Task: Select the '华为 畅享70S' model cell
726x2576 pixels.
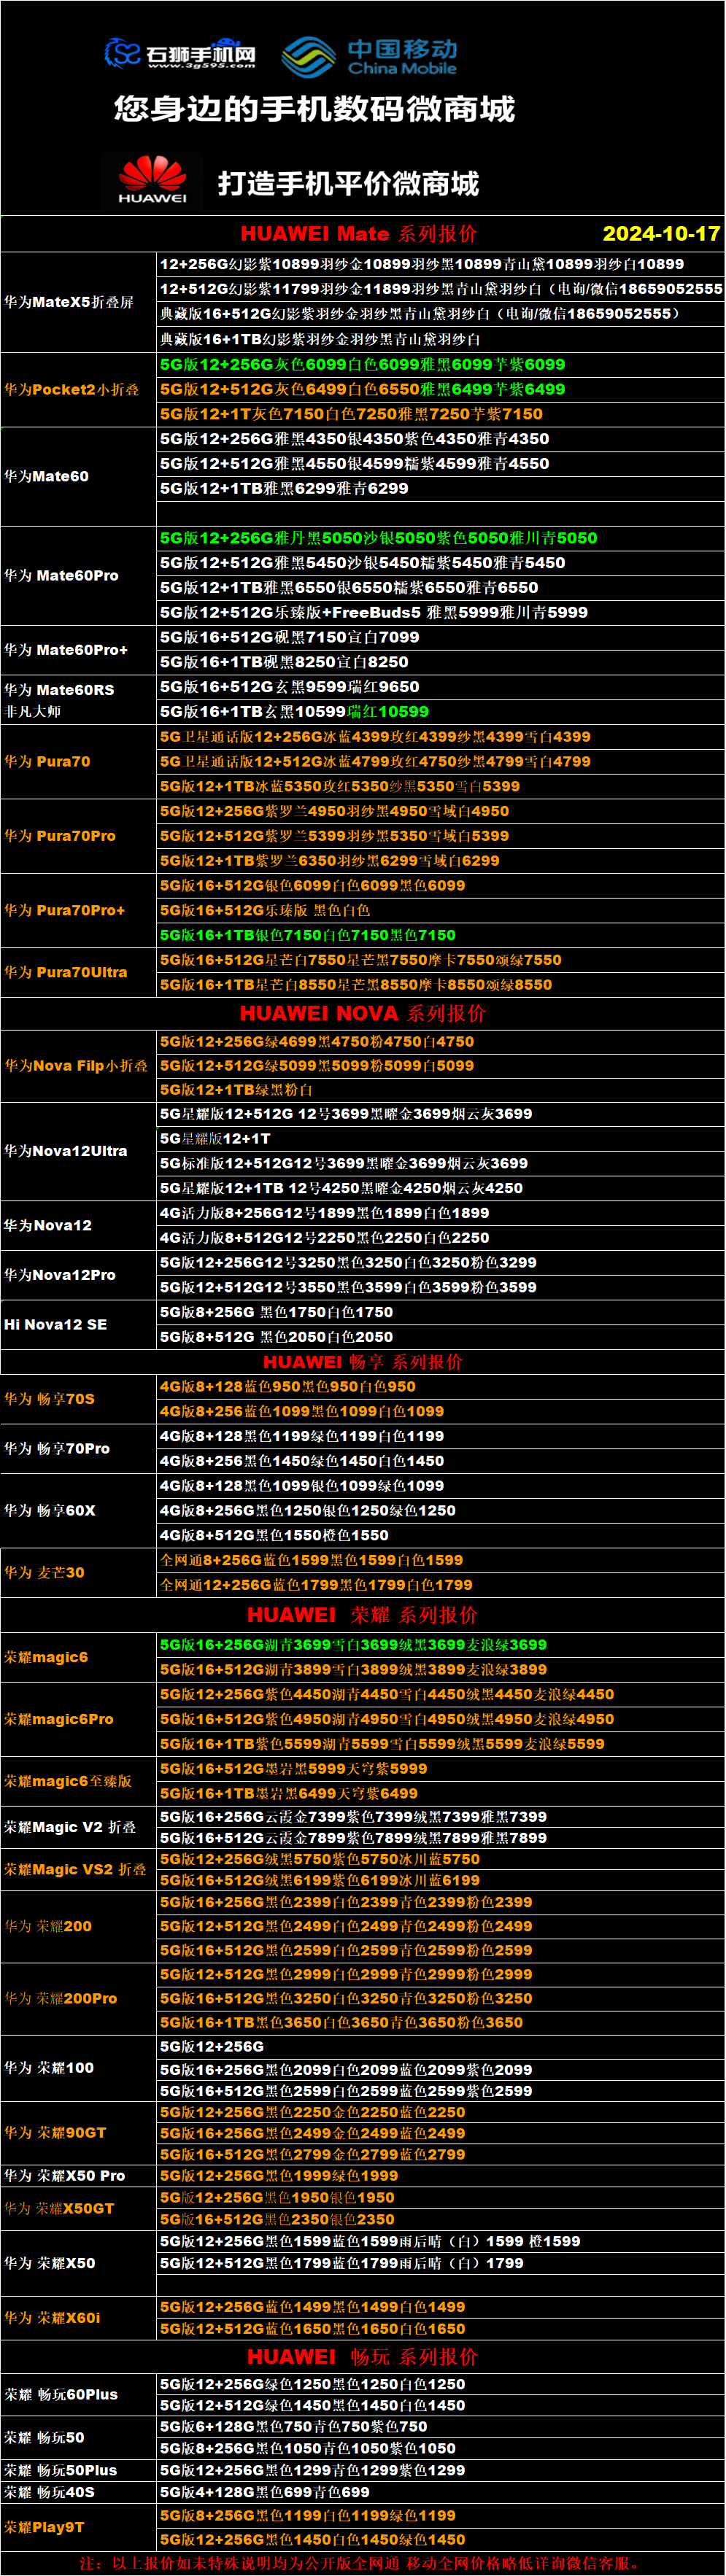Action: coord(78,1399)
